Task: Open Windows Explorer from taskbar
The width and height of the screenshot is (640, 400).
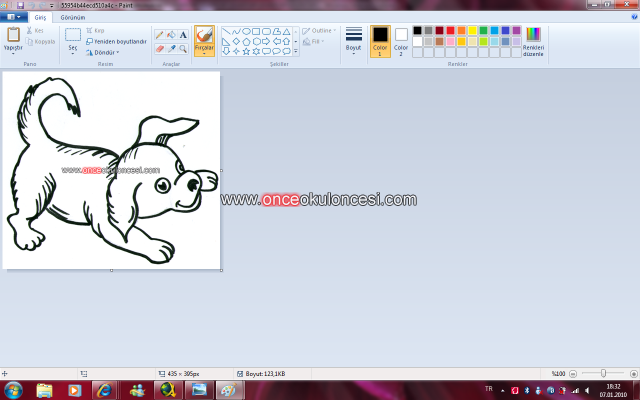Action: point(44,391)
